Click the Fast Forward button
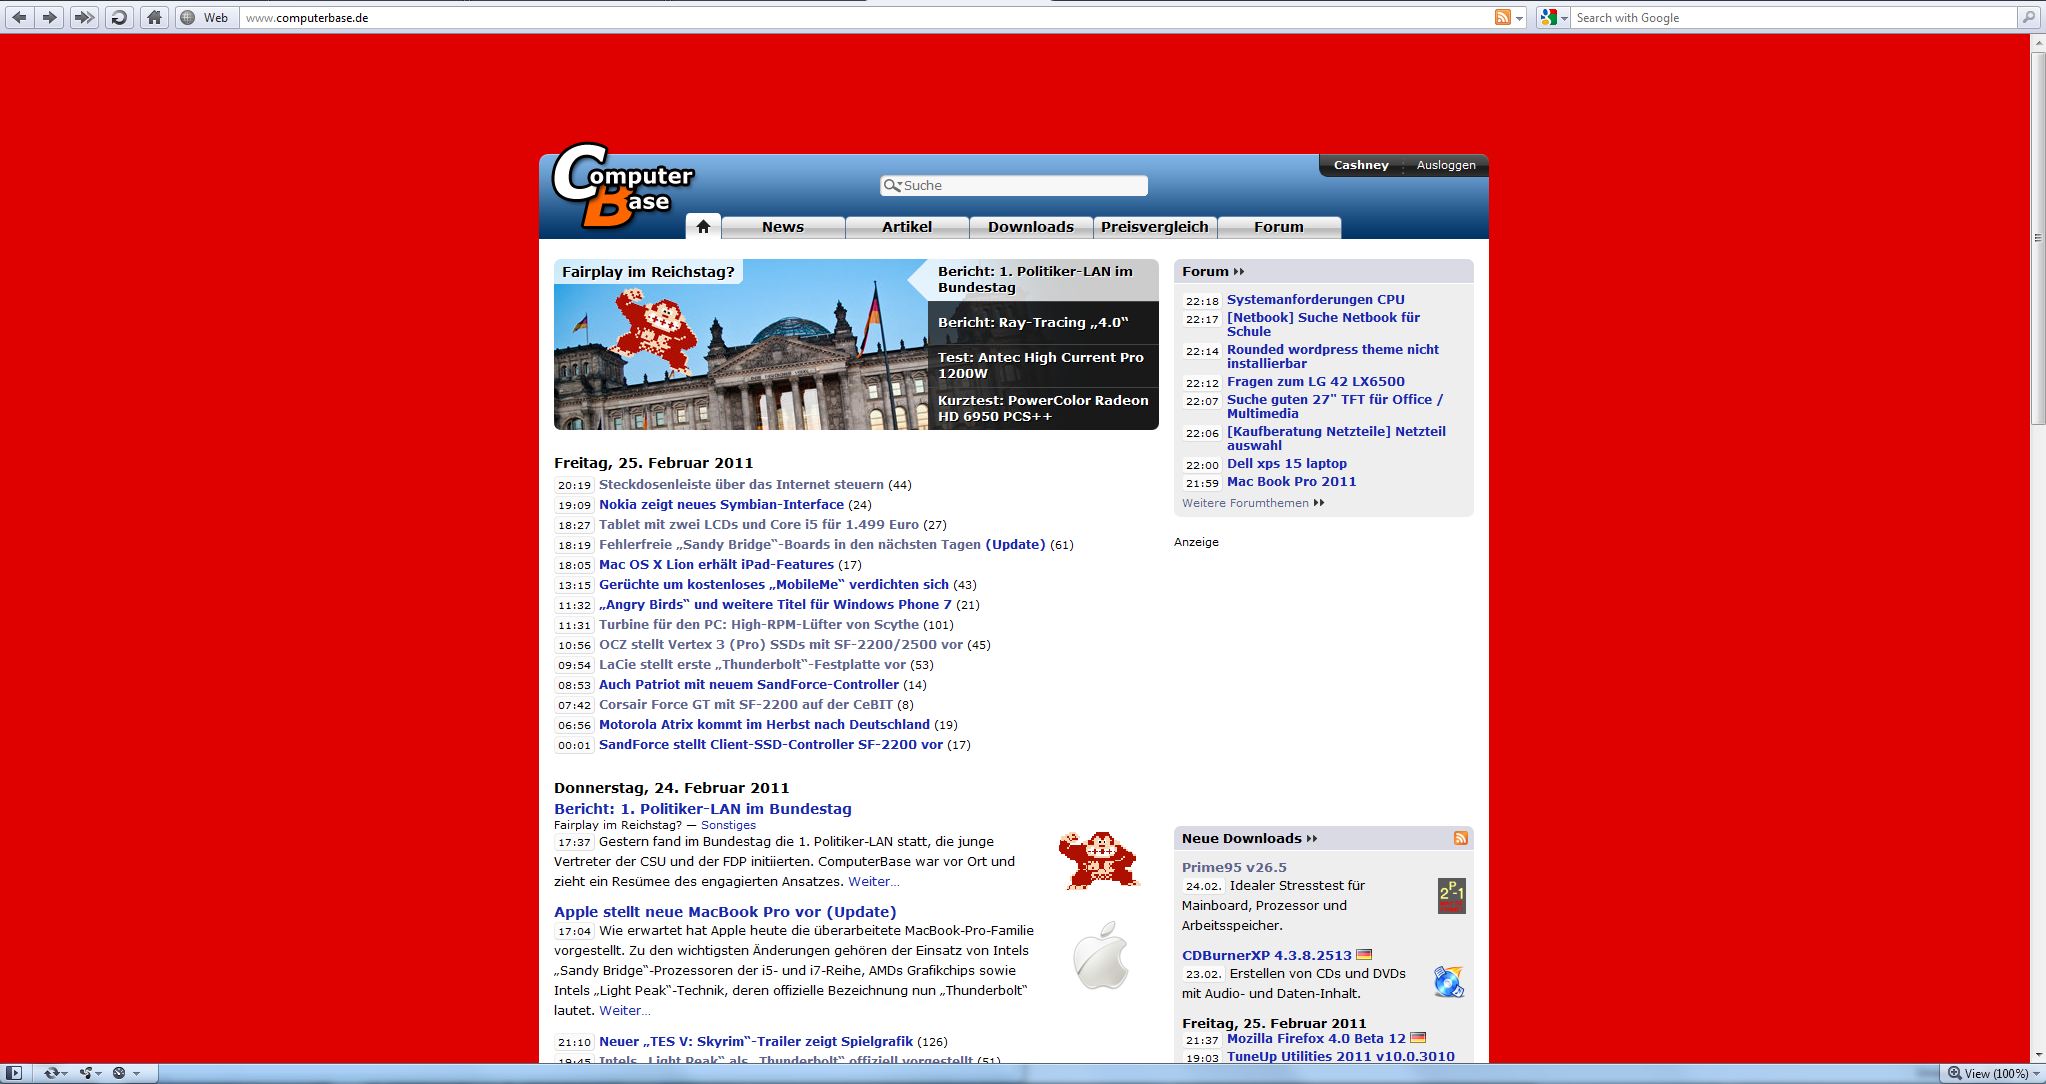The image size is (2046, 1084). pos(84,17)
